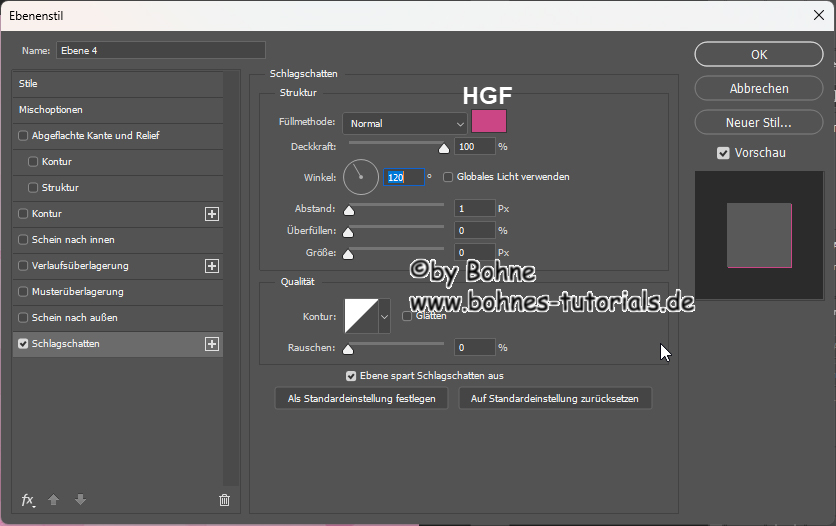Viewport: 836px width, 526px height.
Task: Add another Kontur with plus icon
Action: [211, 214]
